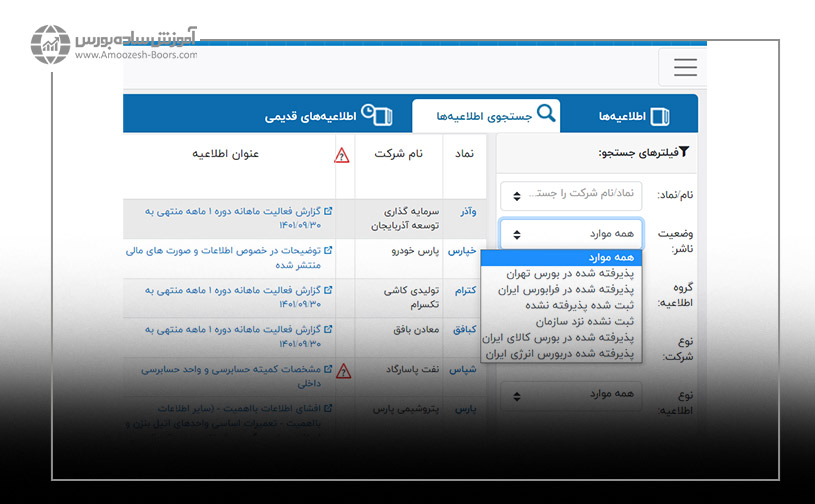Open the hamburger menu at top right
The height and width of the screenshot is (504, 815).
tap(684, 67)
